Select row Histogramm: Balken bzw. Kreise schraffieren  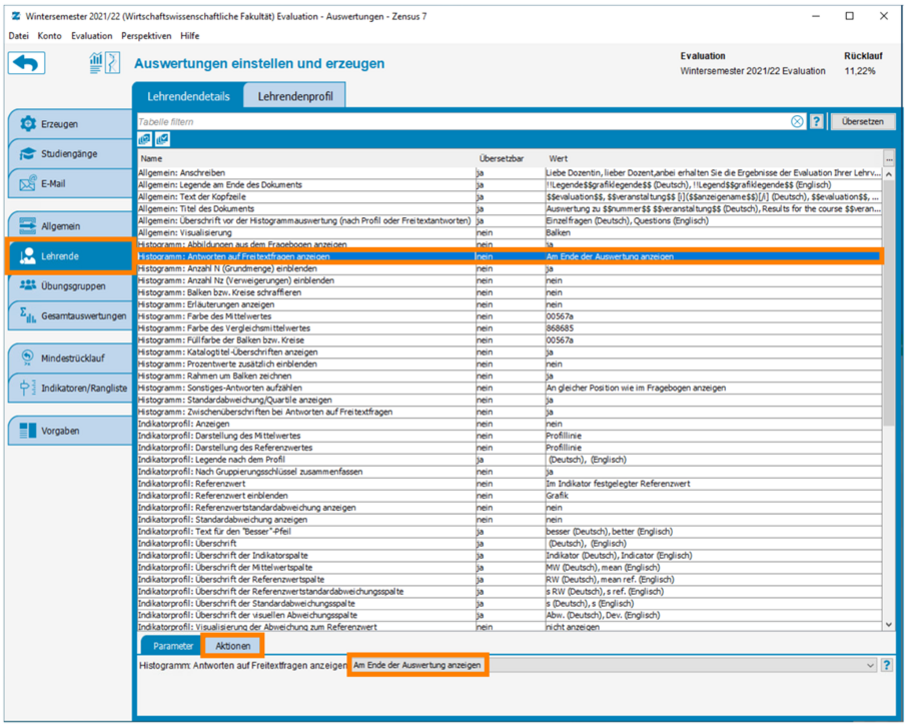point(510,293)
